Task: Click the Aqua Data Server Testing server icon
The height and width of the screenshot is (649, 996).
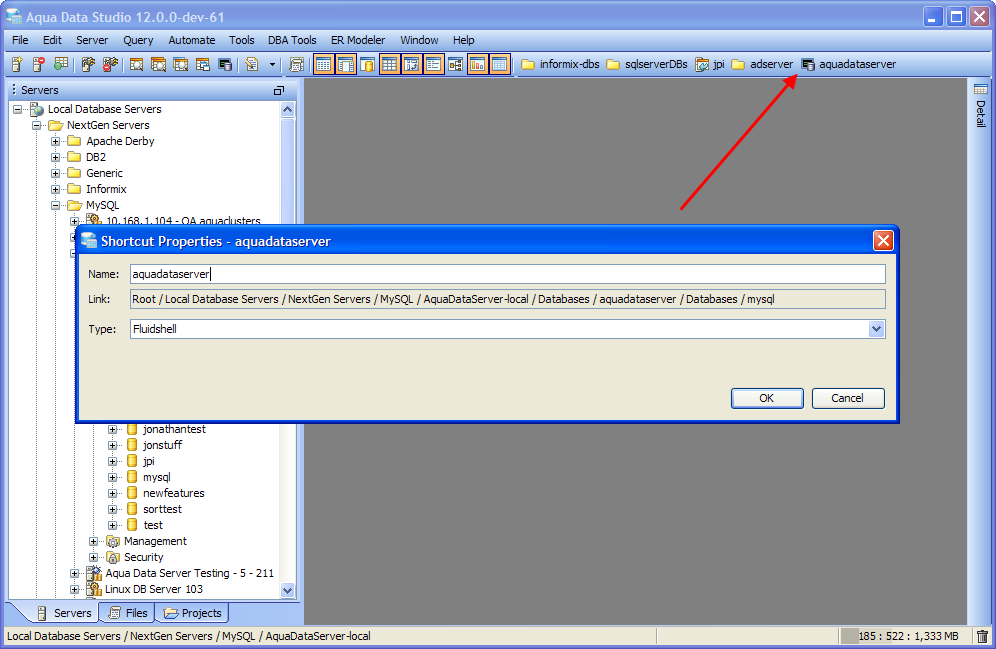Action: (94, 573)
